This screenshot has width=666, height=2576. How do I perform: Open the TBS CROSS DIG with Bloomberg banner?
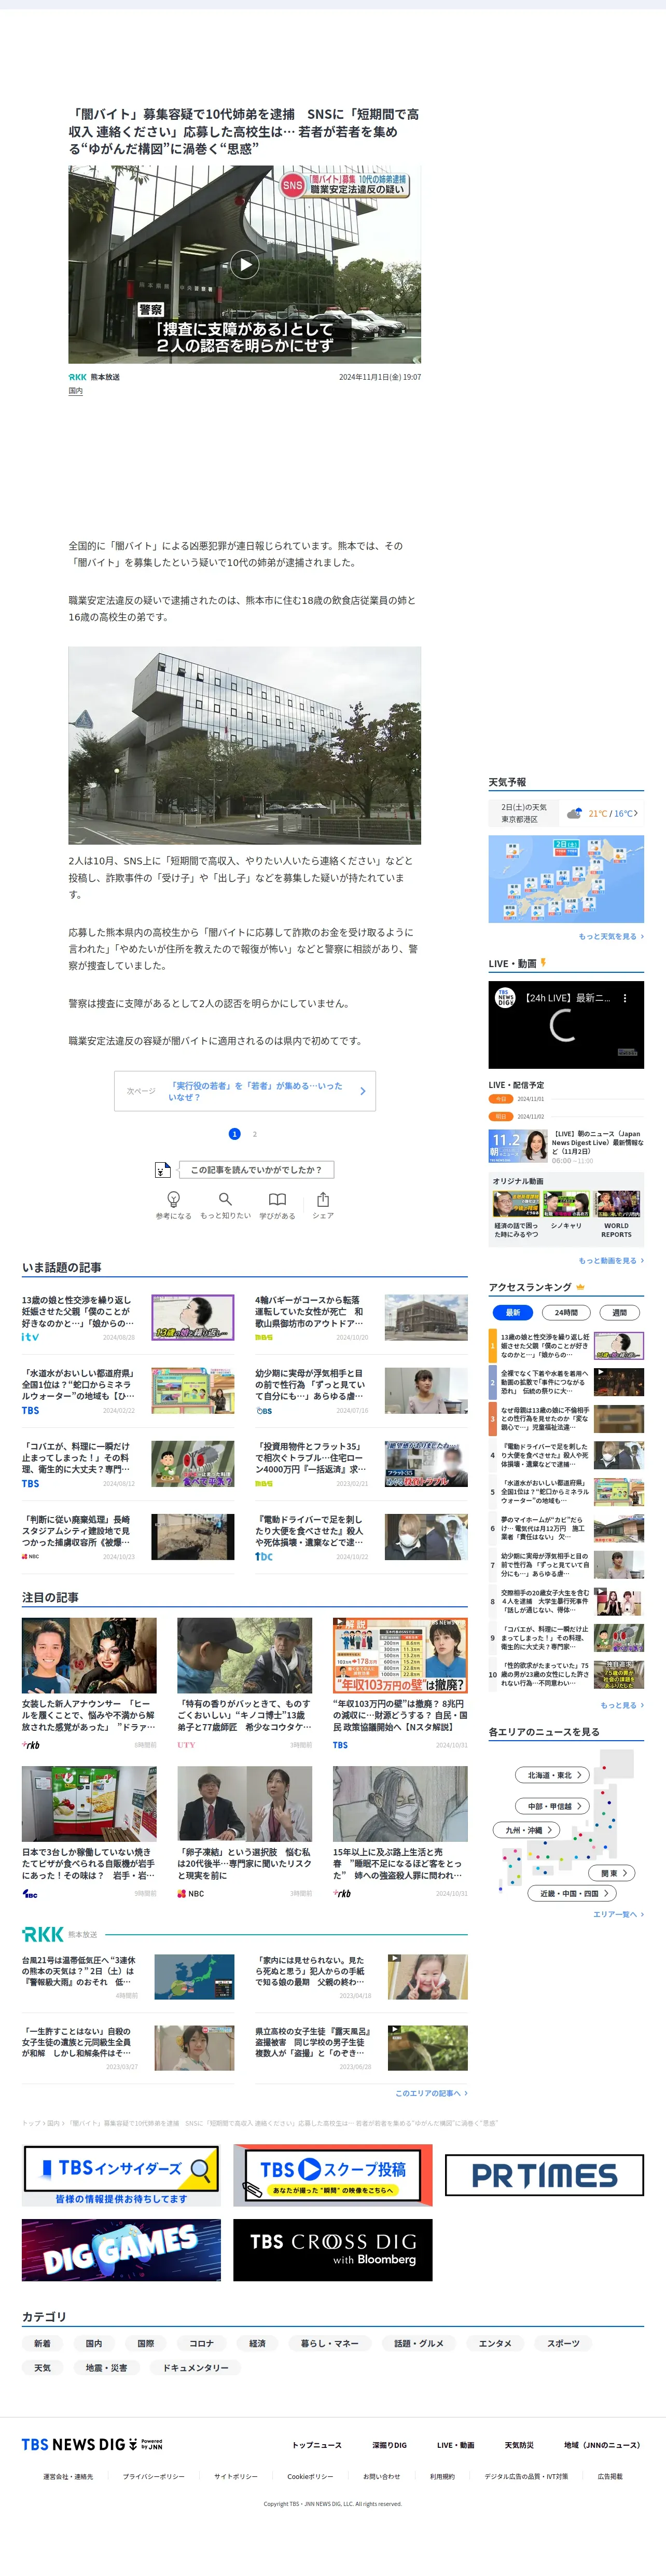coord(333,2250)
